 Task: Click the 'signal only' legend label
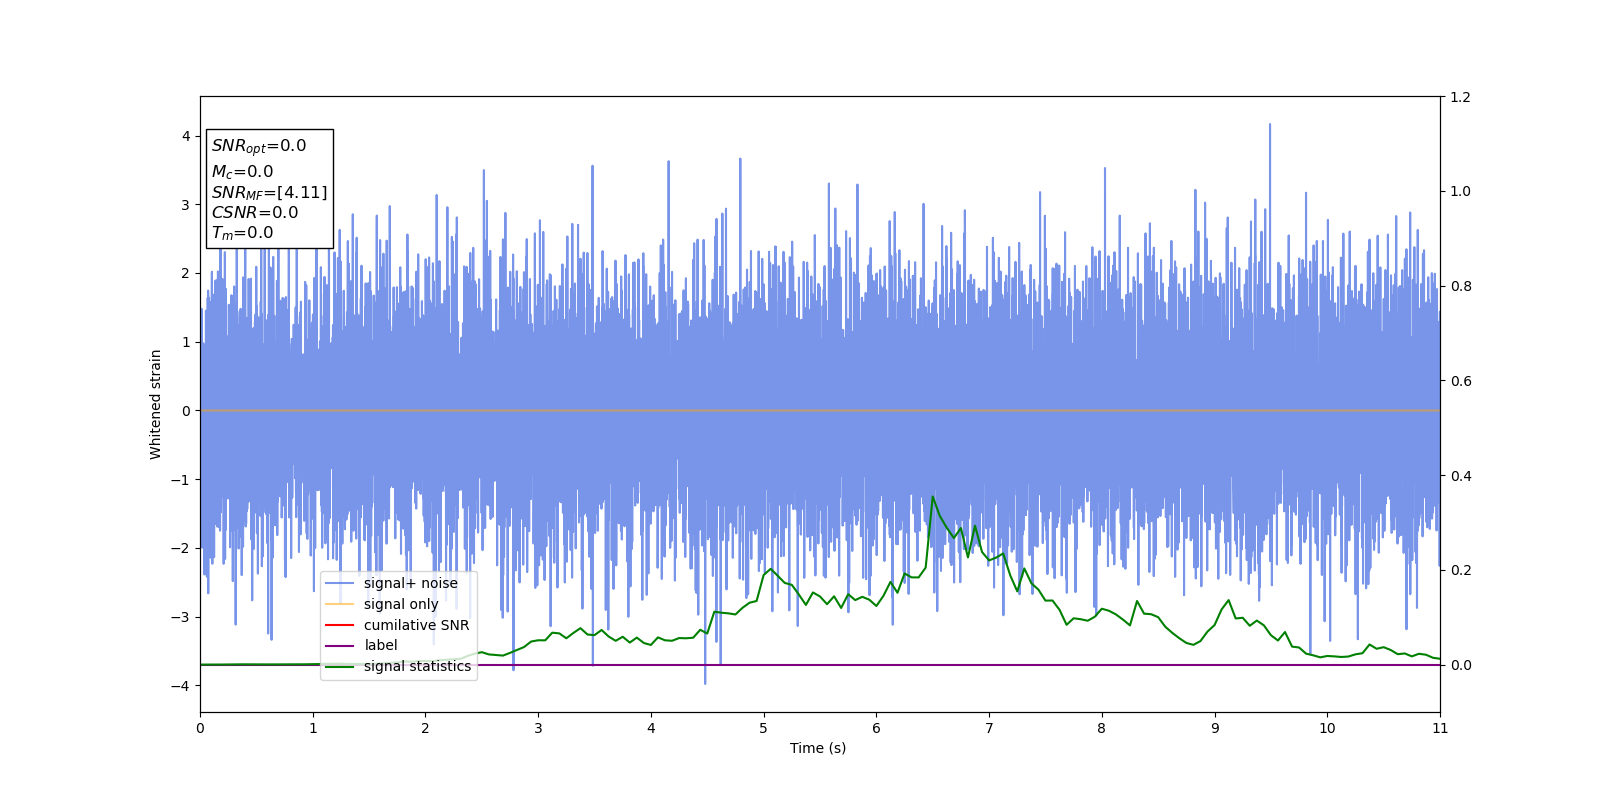(x=401, y=604)
